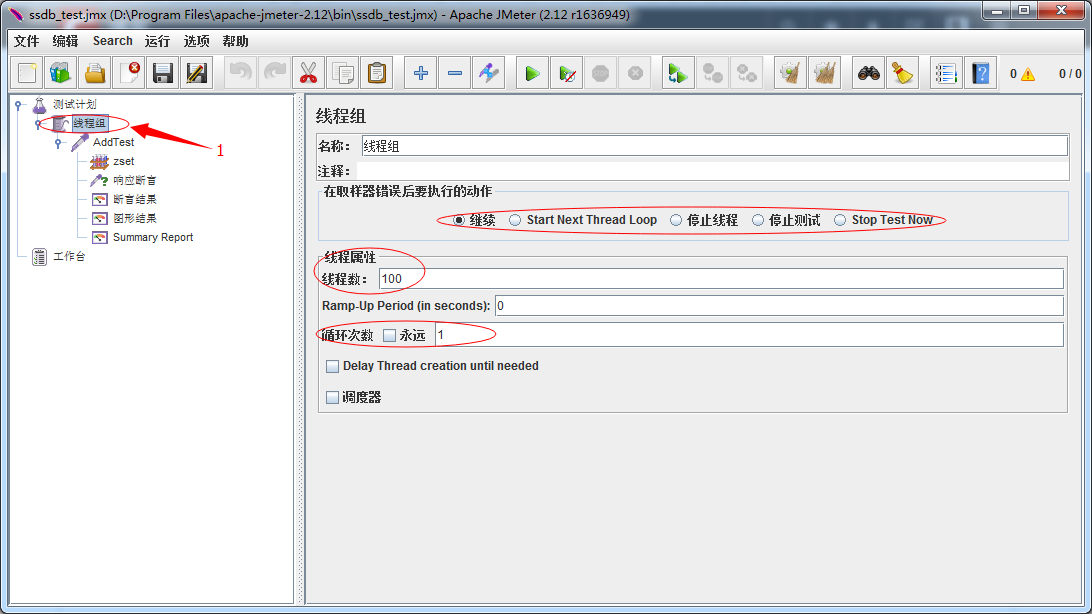The width and height of the screenshot is (1092, 614).
Task: Select the 停止线程 radio button
Action: [x=676, y=220]
